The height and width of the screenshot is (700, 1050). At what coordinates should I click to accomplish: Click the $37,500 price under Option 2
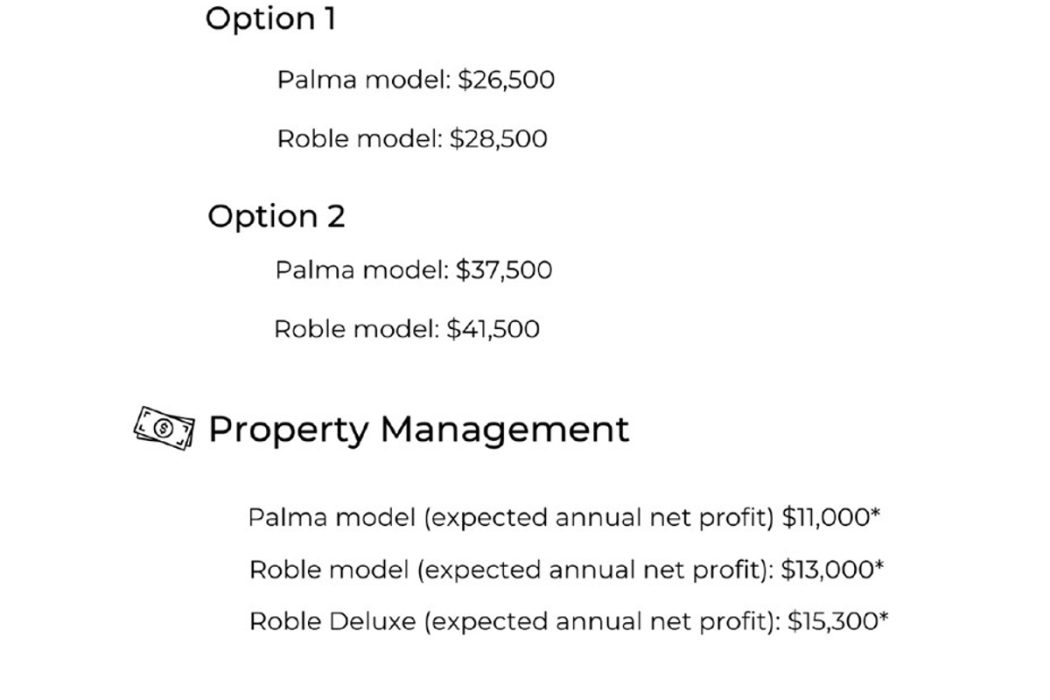tap(504, 270)
